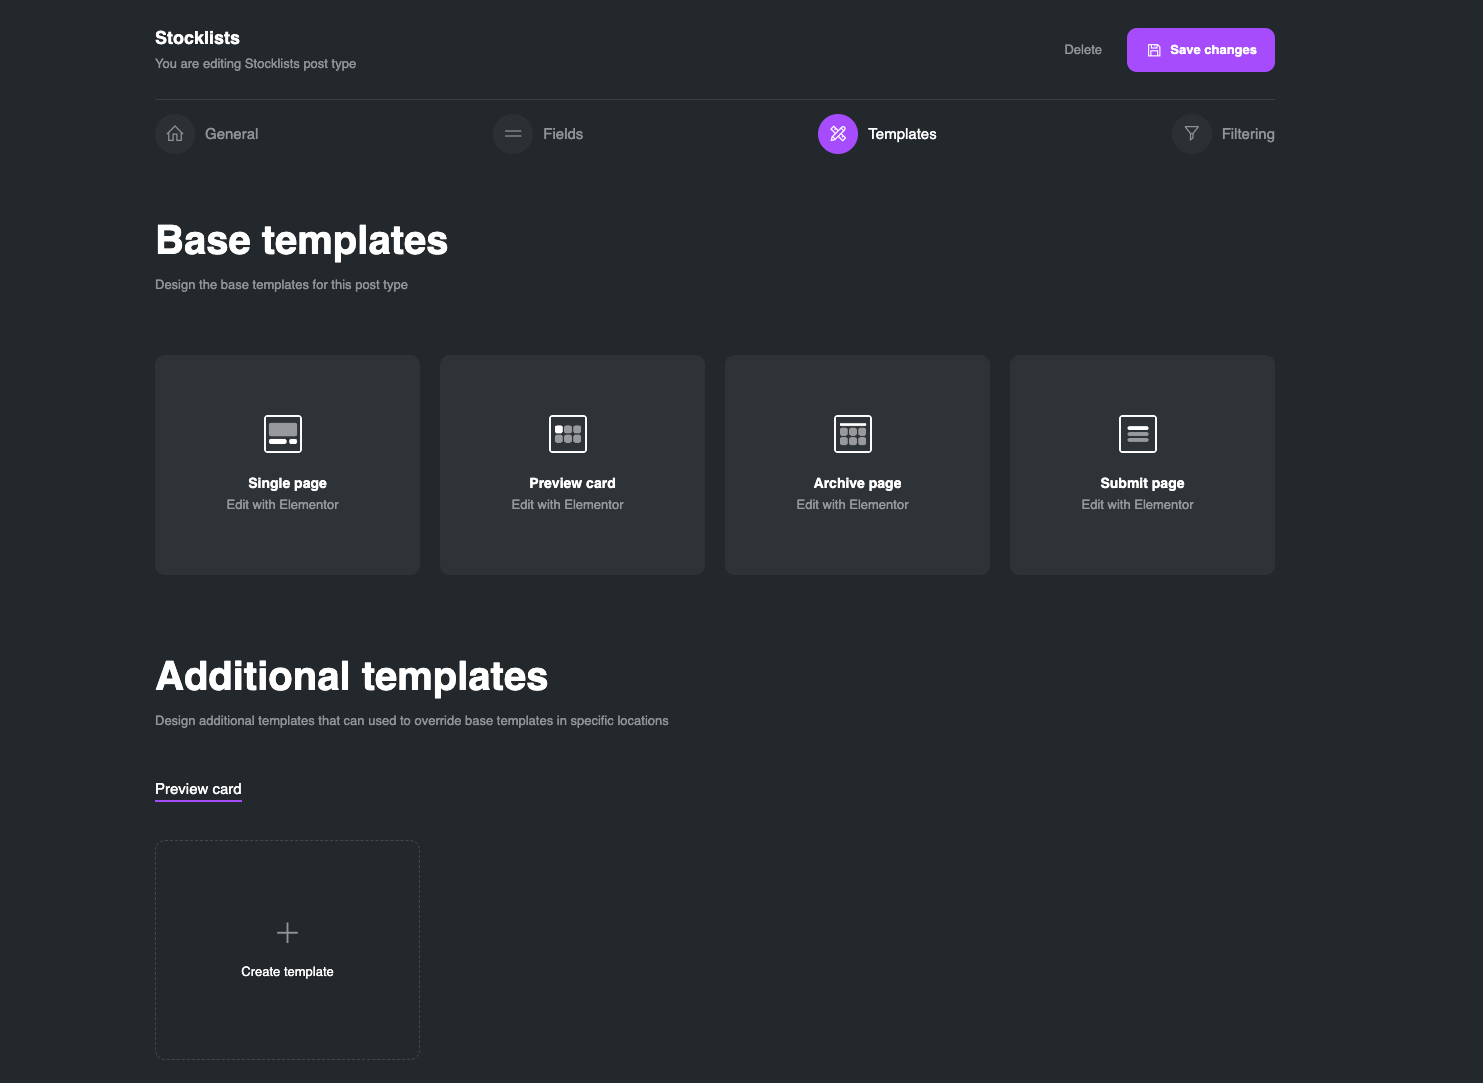Viewport: 1483px width, 1083px height.
Task: Click the purple Templates brush icon
Action: (x=837, y=133)
